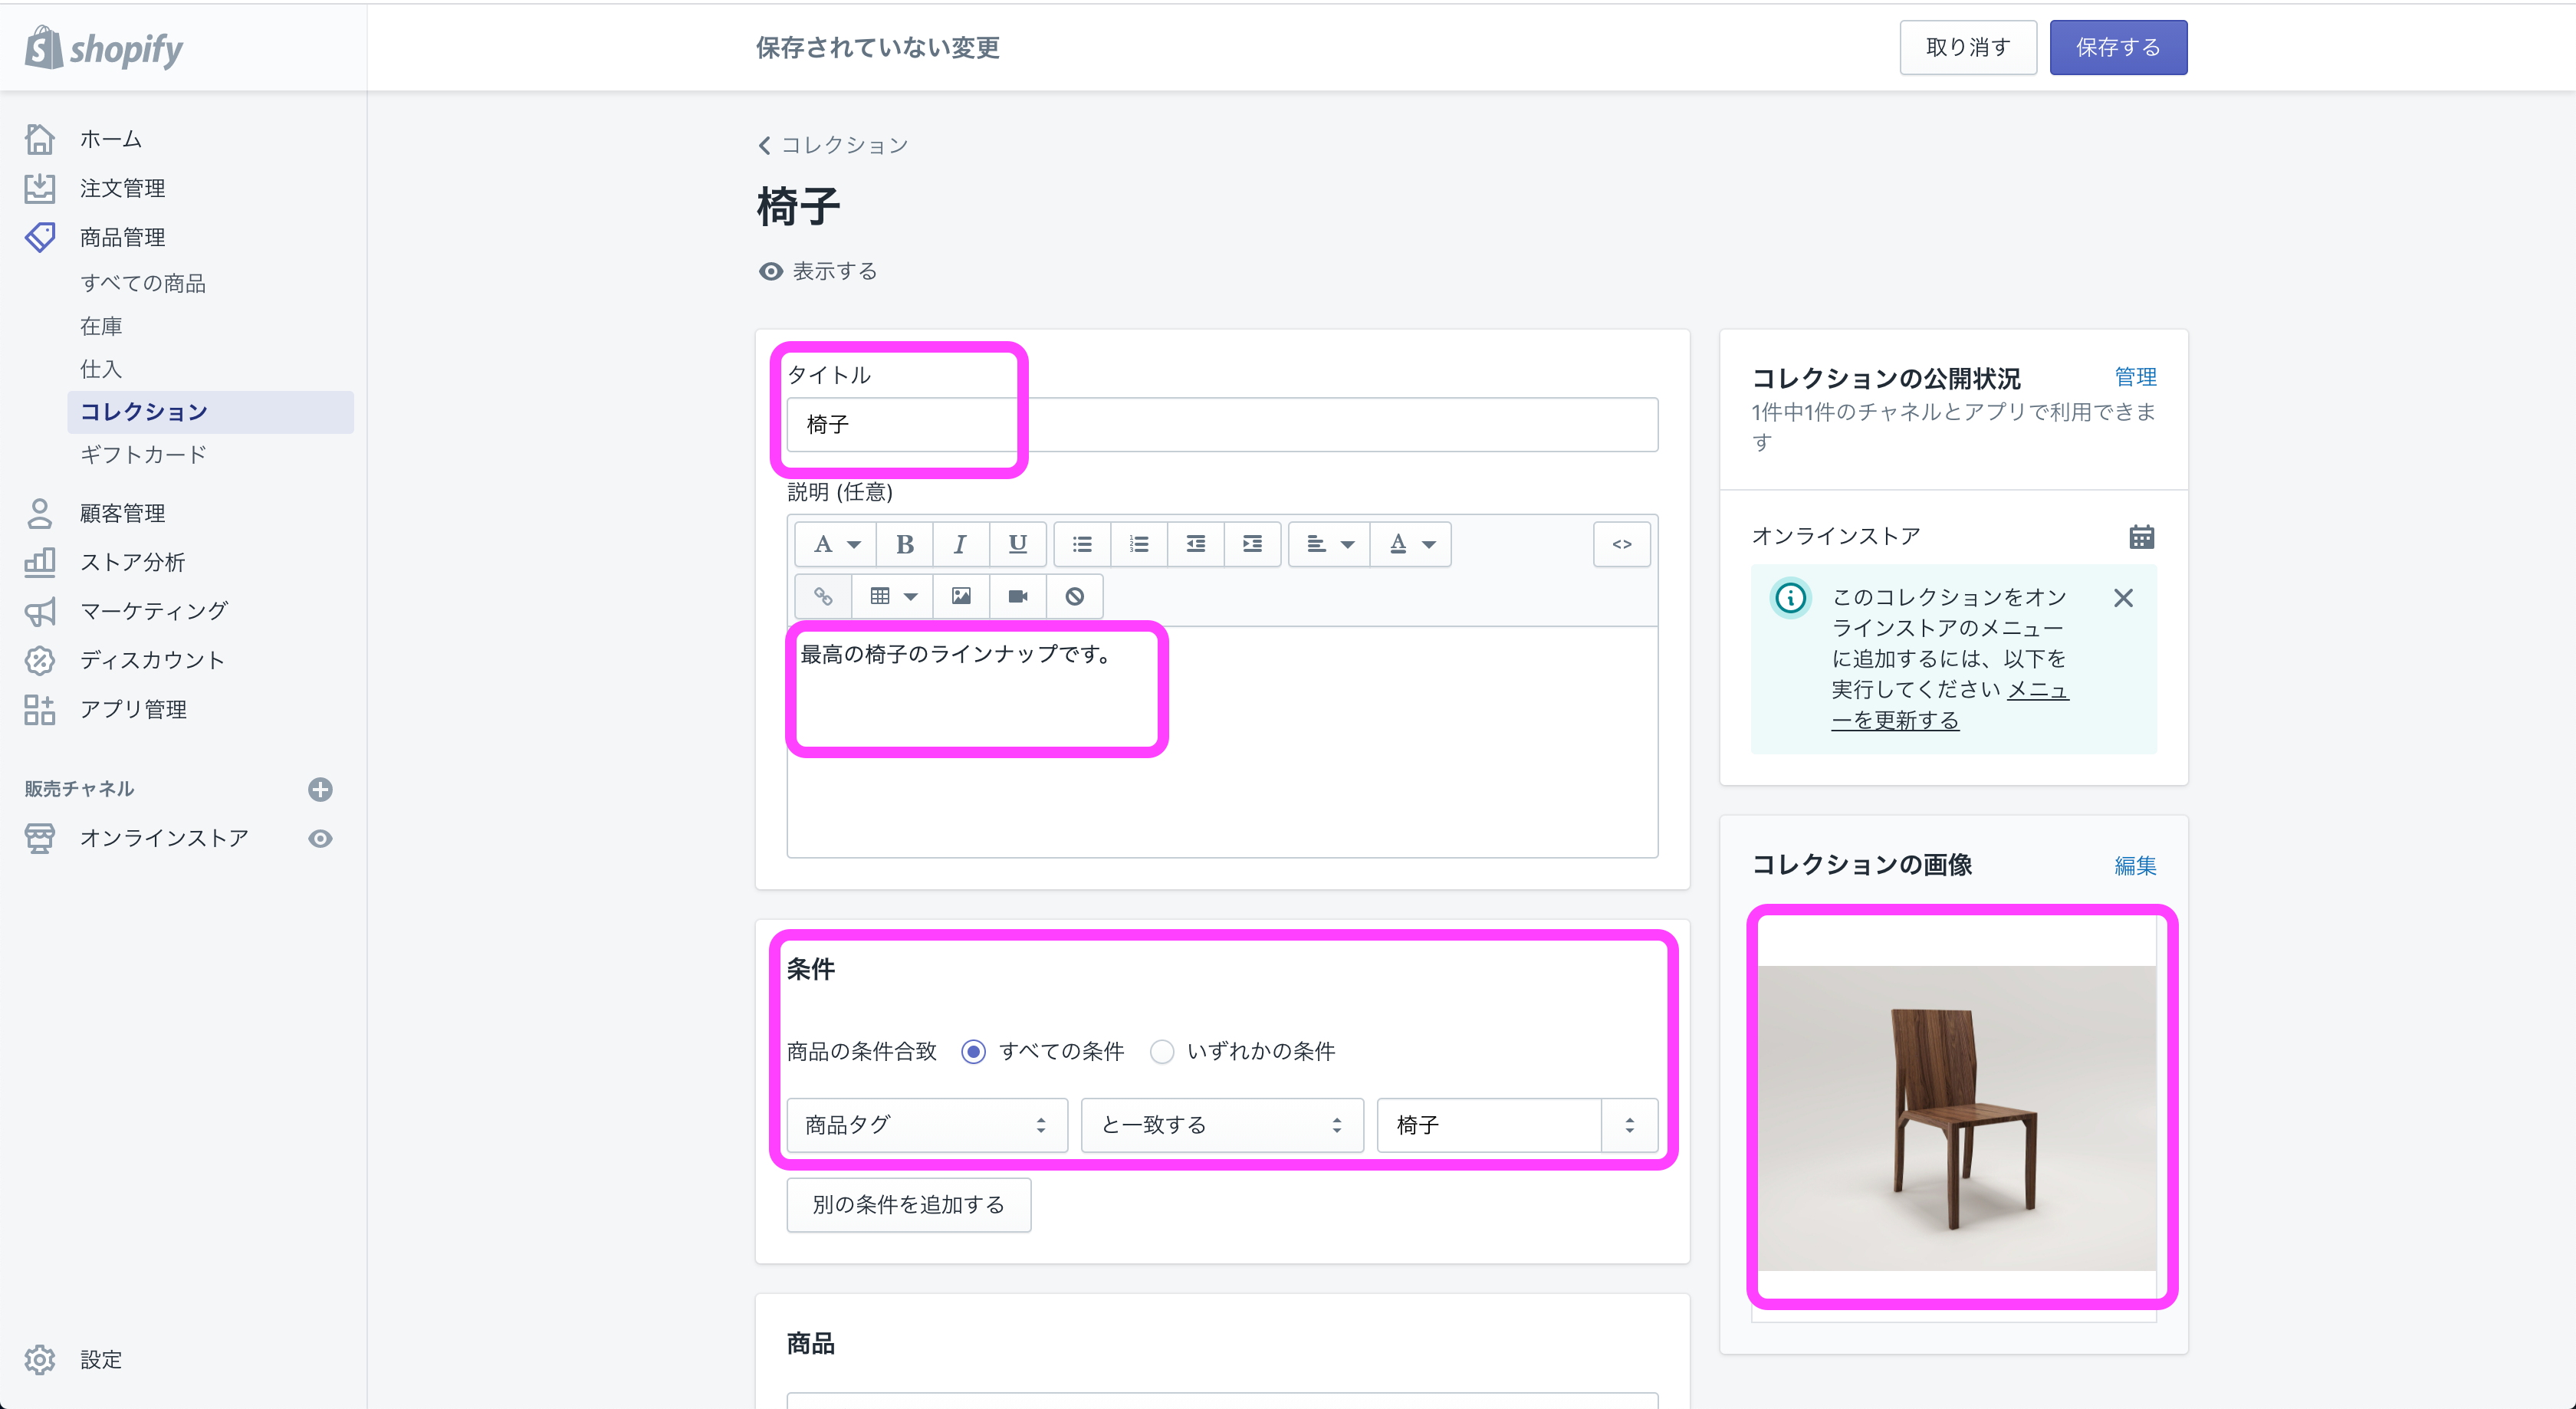Open the HTML code view of the description
The image size is (2576, 1409).
click(x=1621, y=544)
